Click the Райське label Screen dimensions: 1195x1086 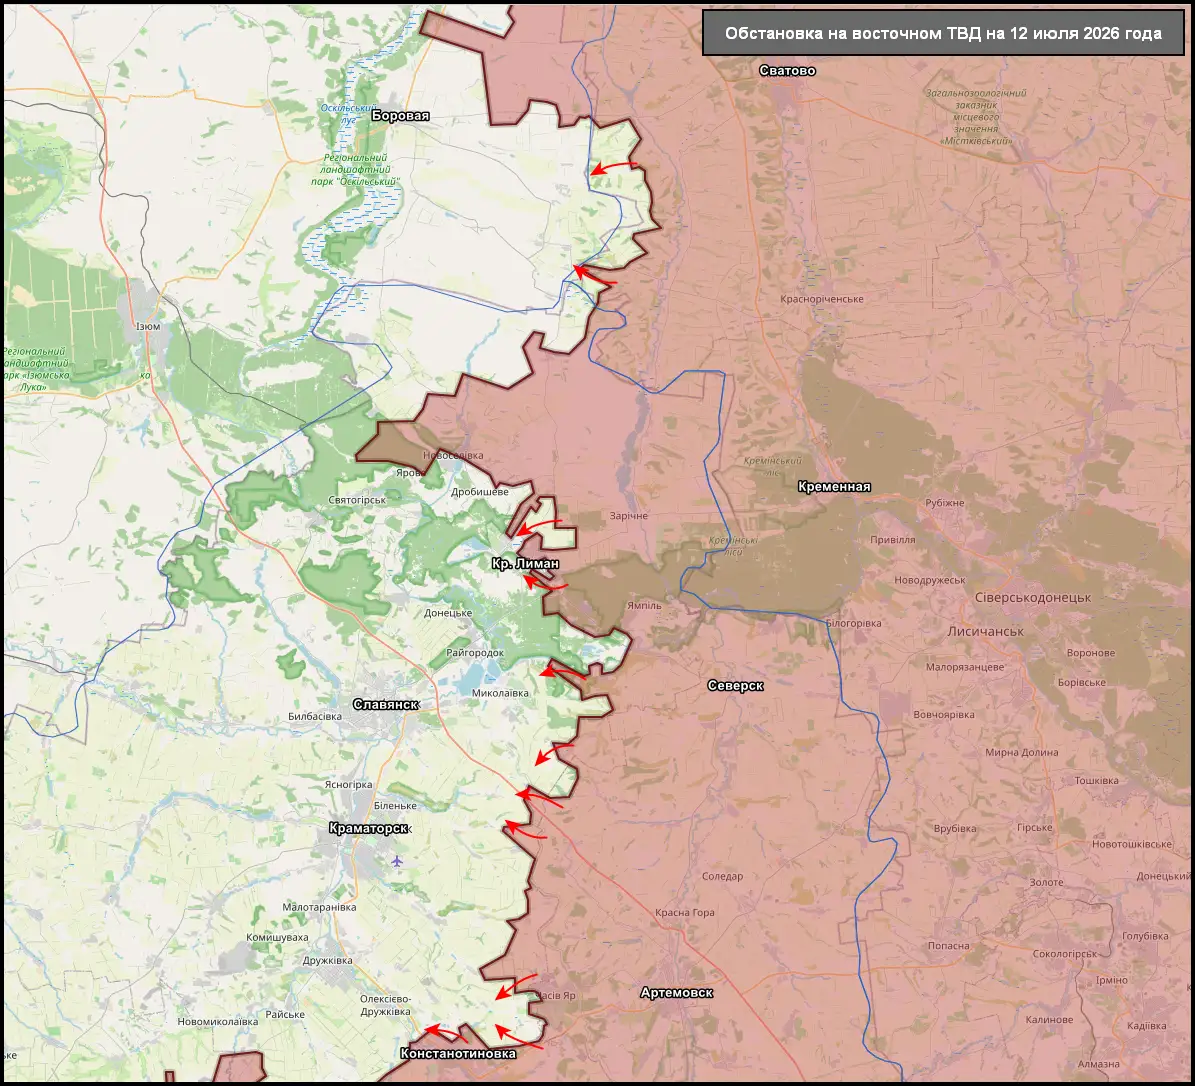point(285,1015)
